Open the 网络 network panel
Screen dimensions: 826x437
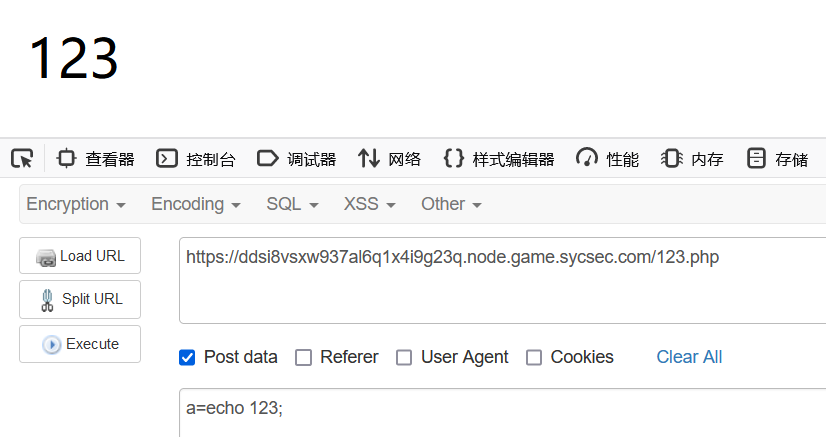pos(389,158)
